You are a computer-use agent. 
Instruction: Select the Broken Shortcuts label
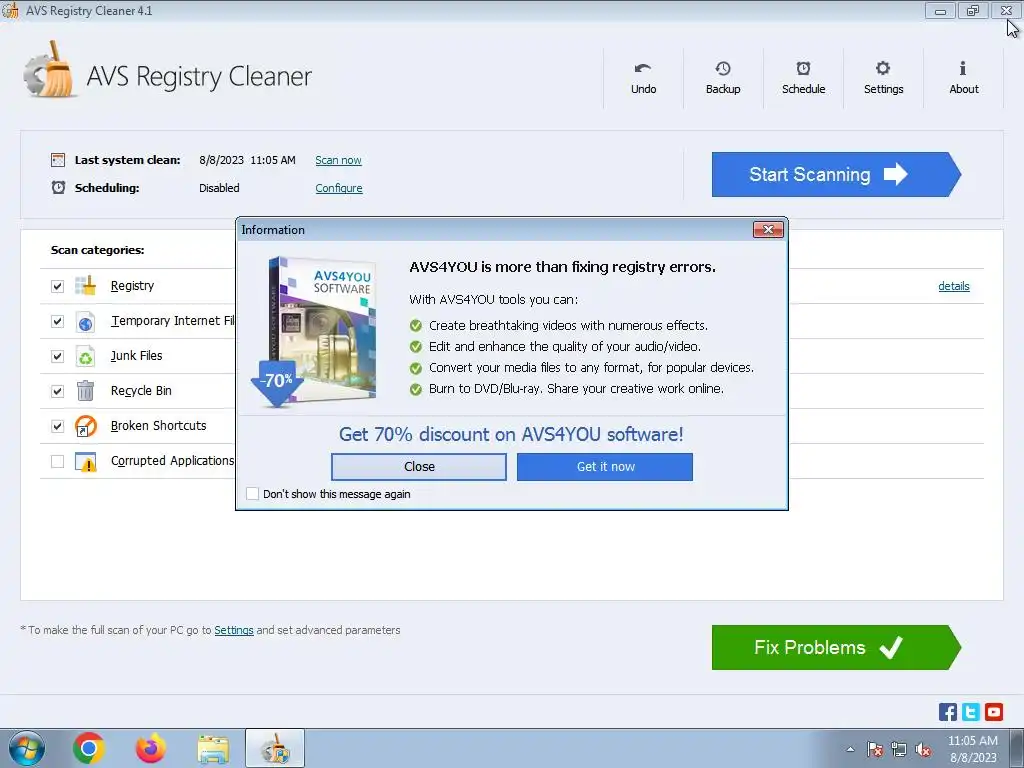[x=159, y=426]
